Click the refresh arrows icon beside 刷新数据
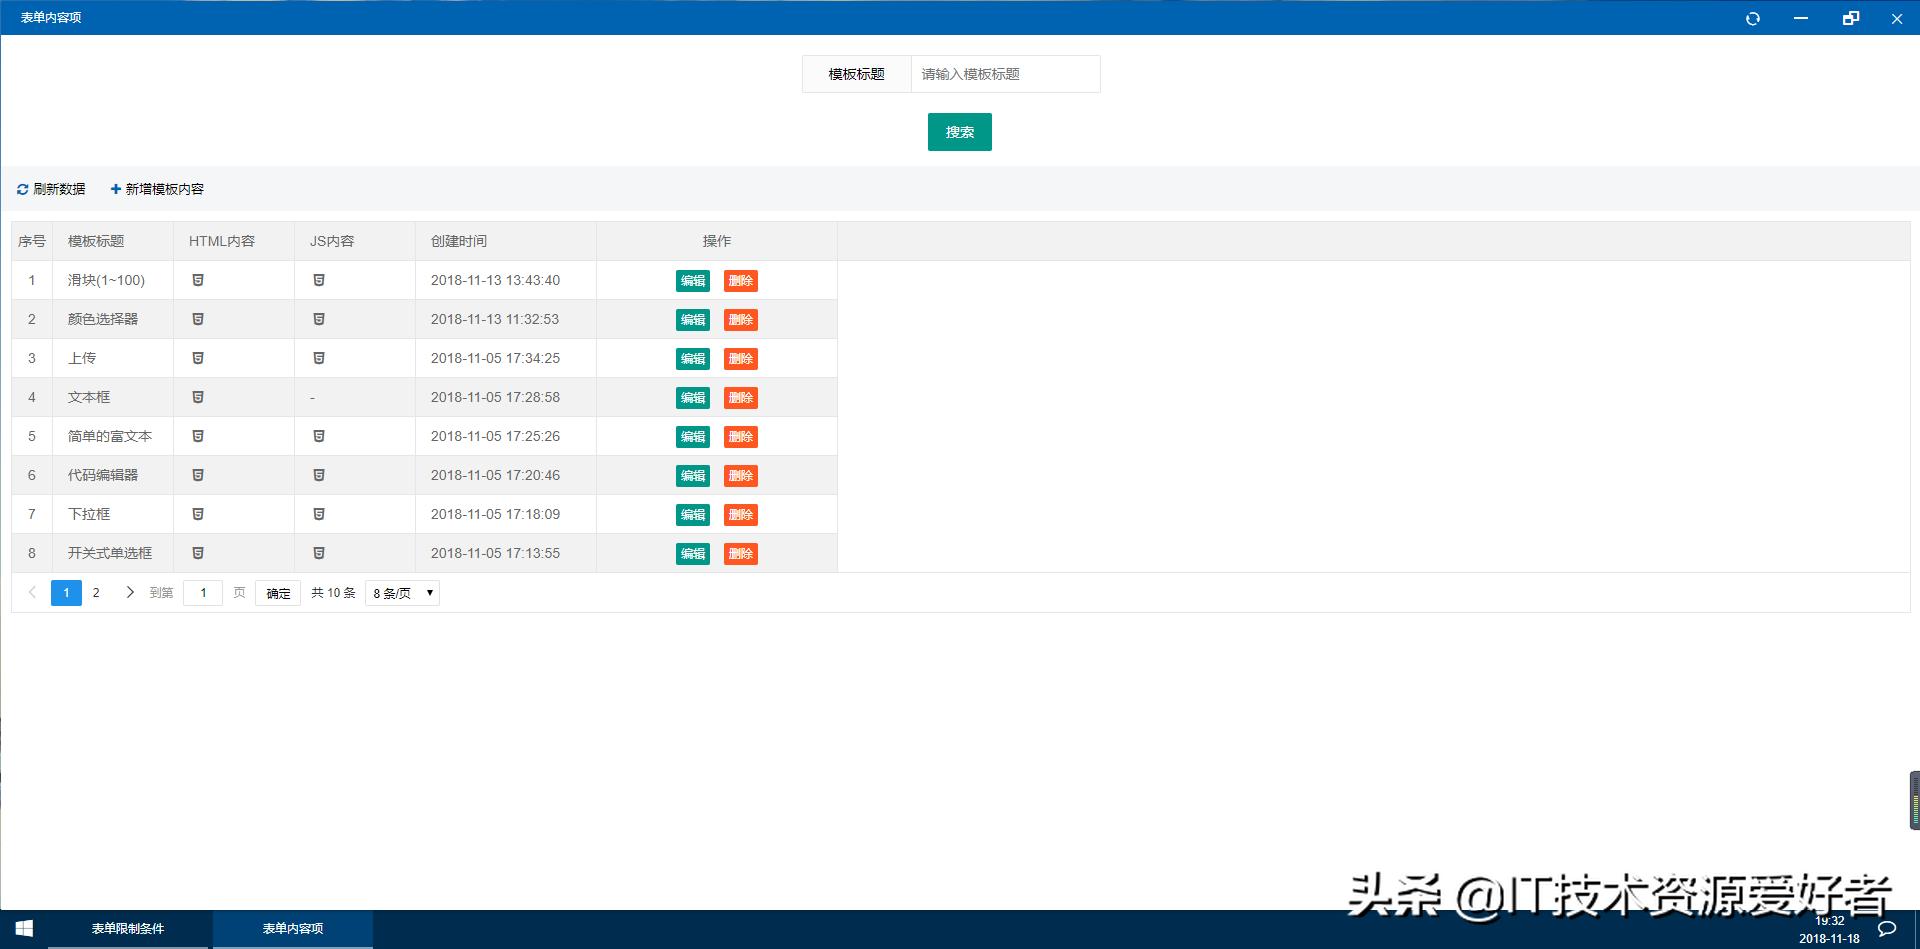The height and width of the screenshot is (949, 1920). click(22, 188)
